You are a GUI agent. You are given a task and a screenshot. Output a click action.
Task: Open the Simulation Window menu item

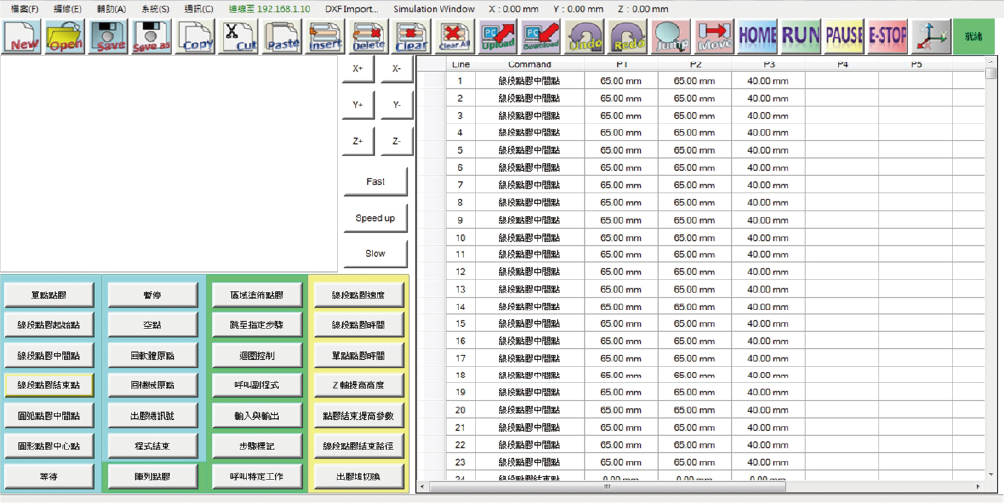pos(434,9)
